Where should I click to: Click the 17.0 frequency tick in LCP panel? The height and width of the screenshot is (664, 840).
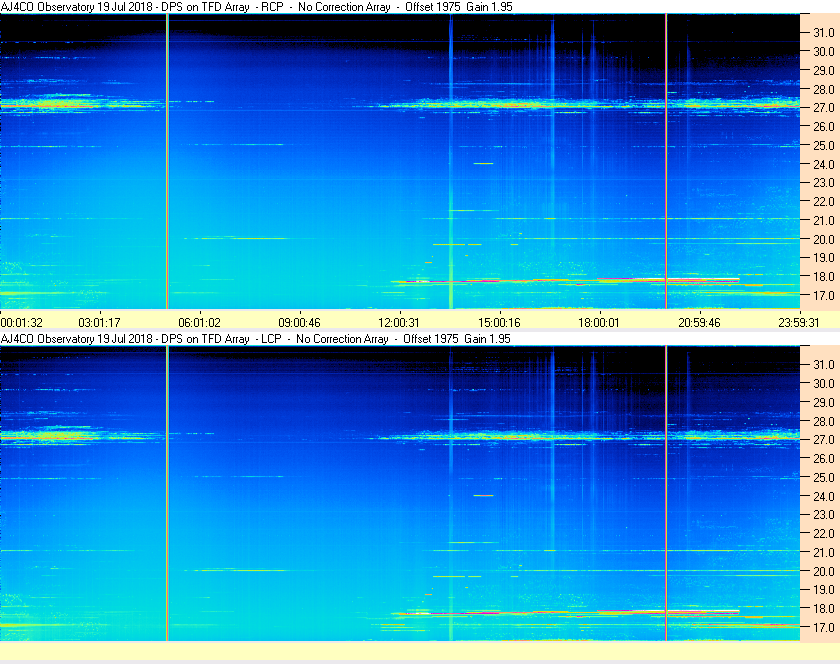824,627
